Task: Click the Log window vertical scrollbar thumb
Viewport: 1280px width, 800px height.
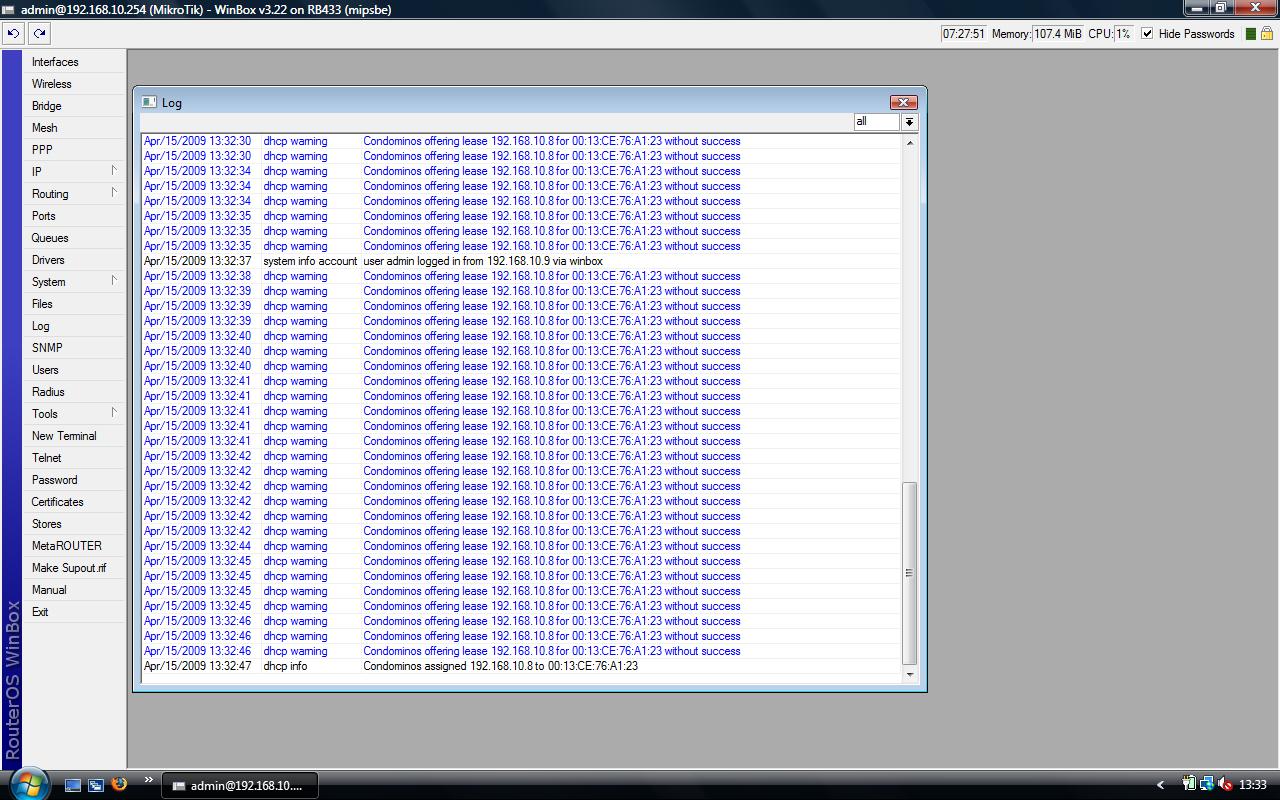Action: (x=910, y=574)
